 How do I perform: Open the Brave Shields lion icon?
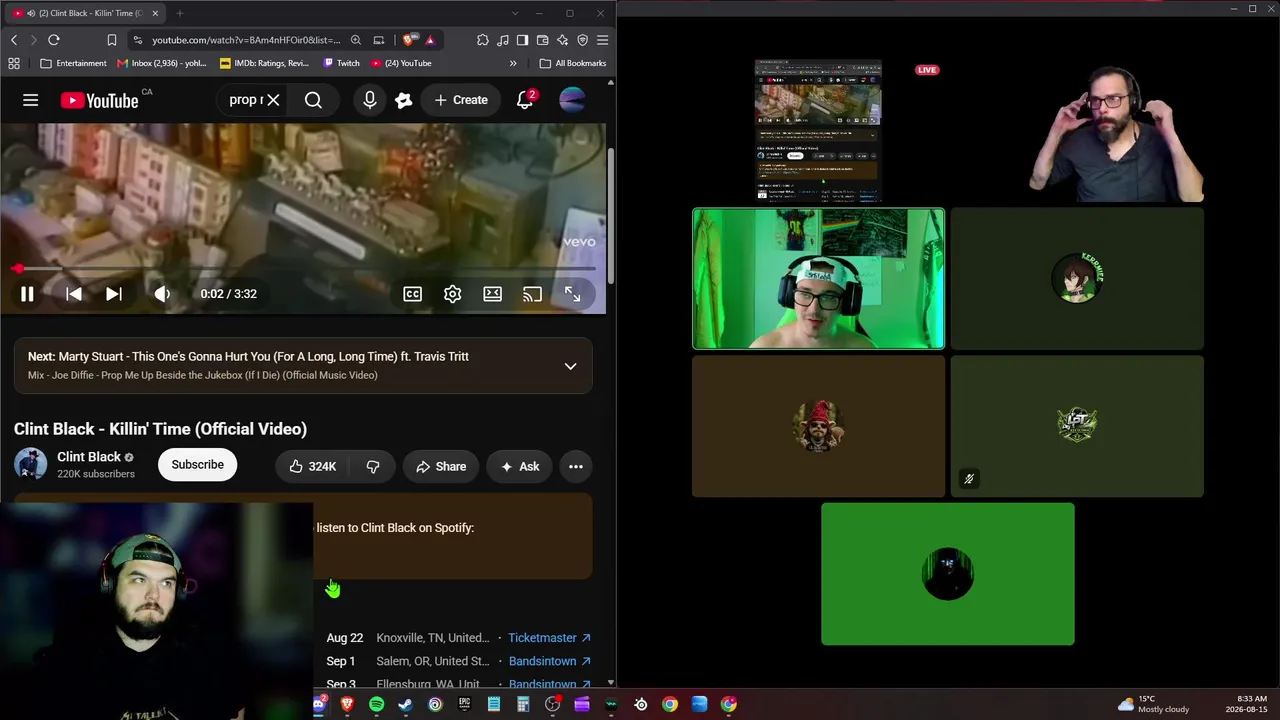click(x=409, y=40)
